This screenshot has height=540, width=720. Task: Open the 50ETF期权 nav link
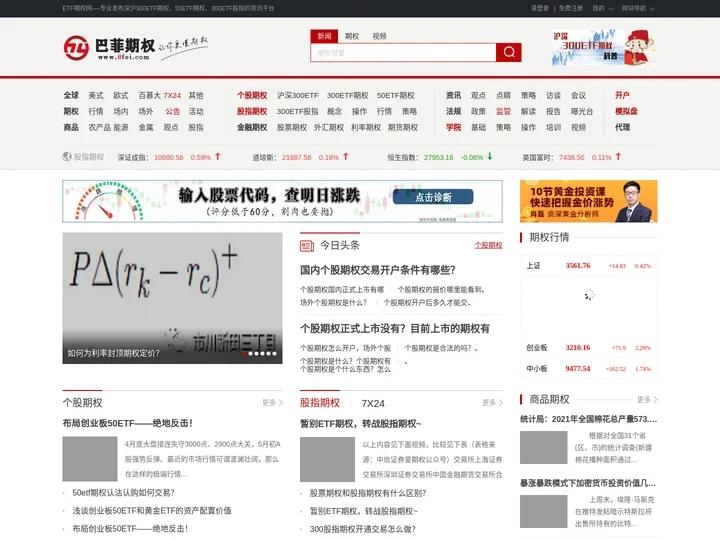tap(396, 96)
